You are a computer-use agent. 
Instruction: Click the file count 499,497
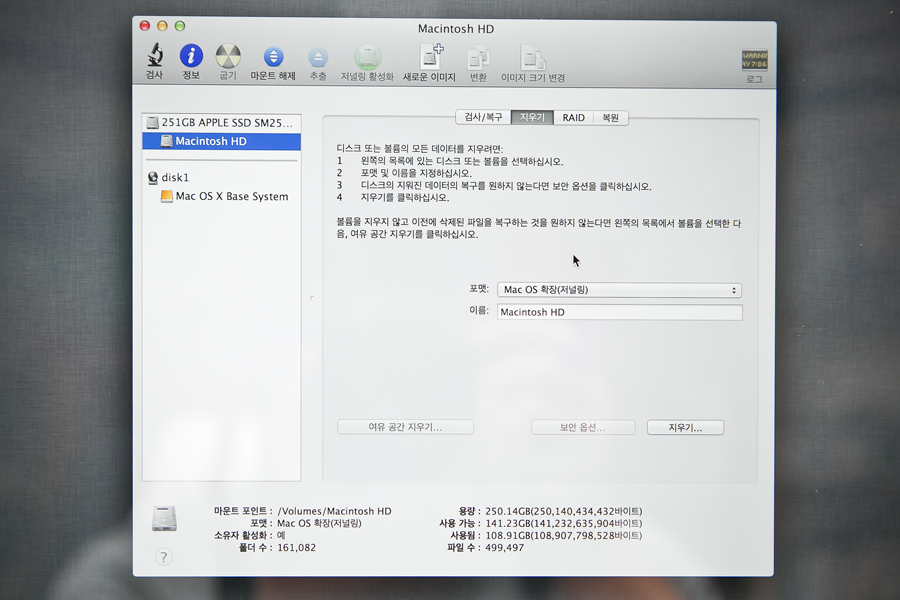pyautogui.click(x=505, y=548)
